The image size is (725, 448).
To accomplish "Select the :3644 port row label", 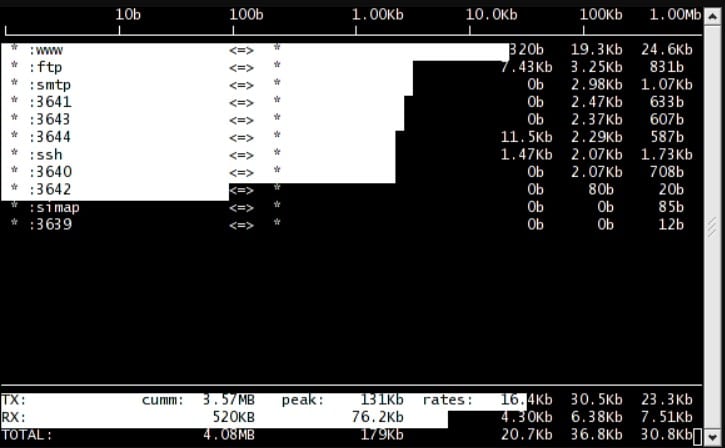I will [50, 137].
